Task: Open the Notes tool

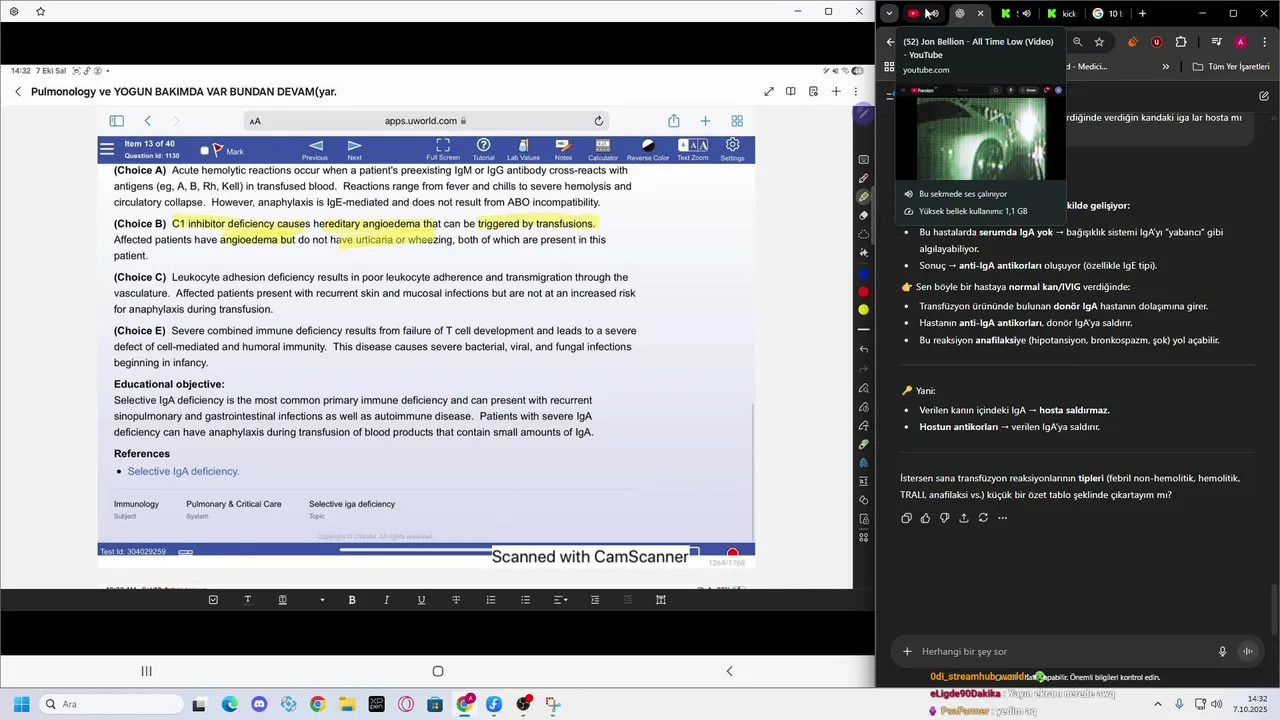Action: coord(563,150)
